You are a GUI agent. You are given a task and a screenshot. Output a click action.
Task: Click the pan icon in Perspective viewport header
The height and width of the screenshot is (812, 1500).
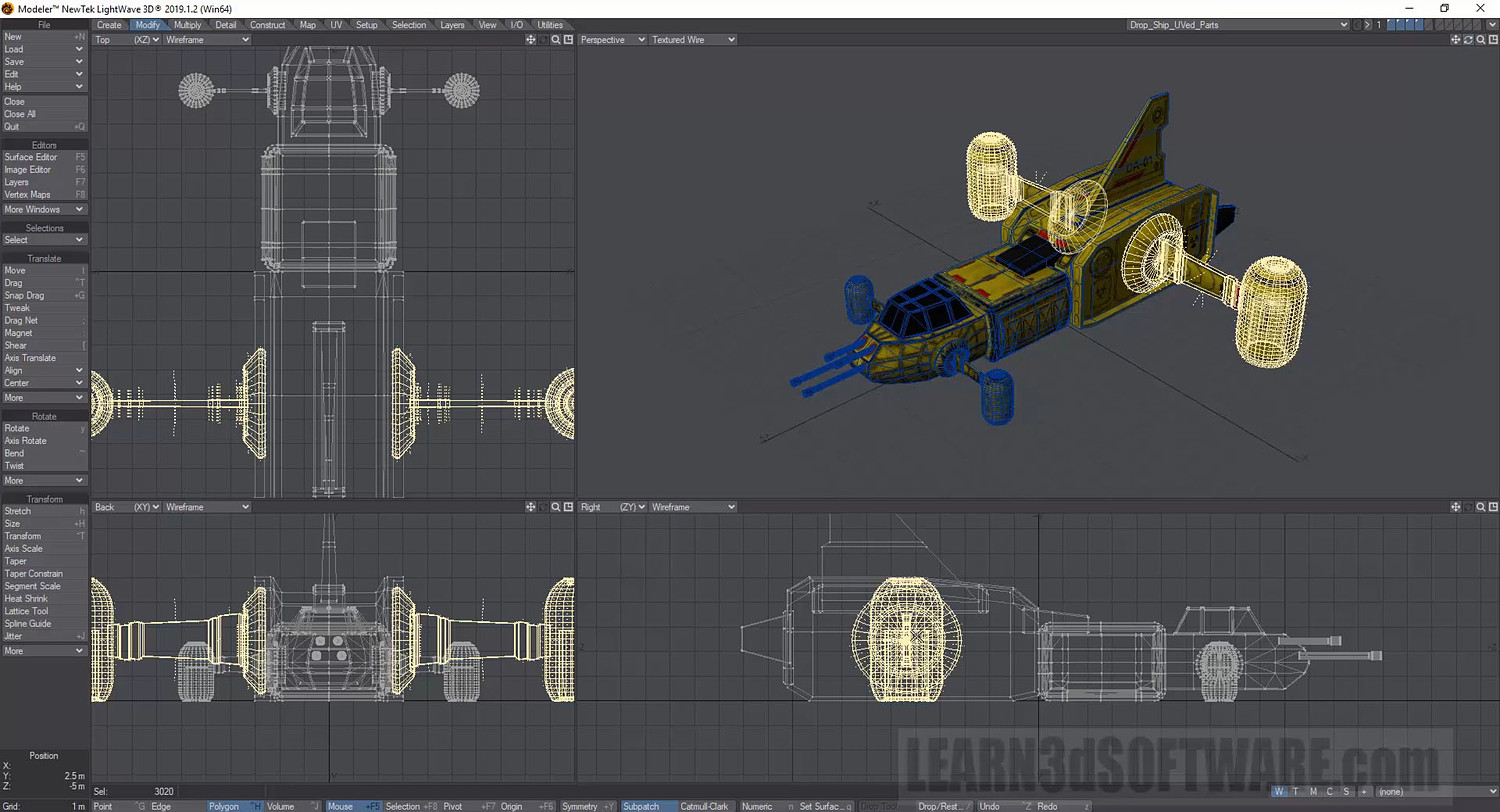tap(1456, 40)
